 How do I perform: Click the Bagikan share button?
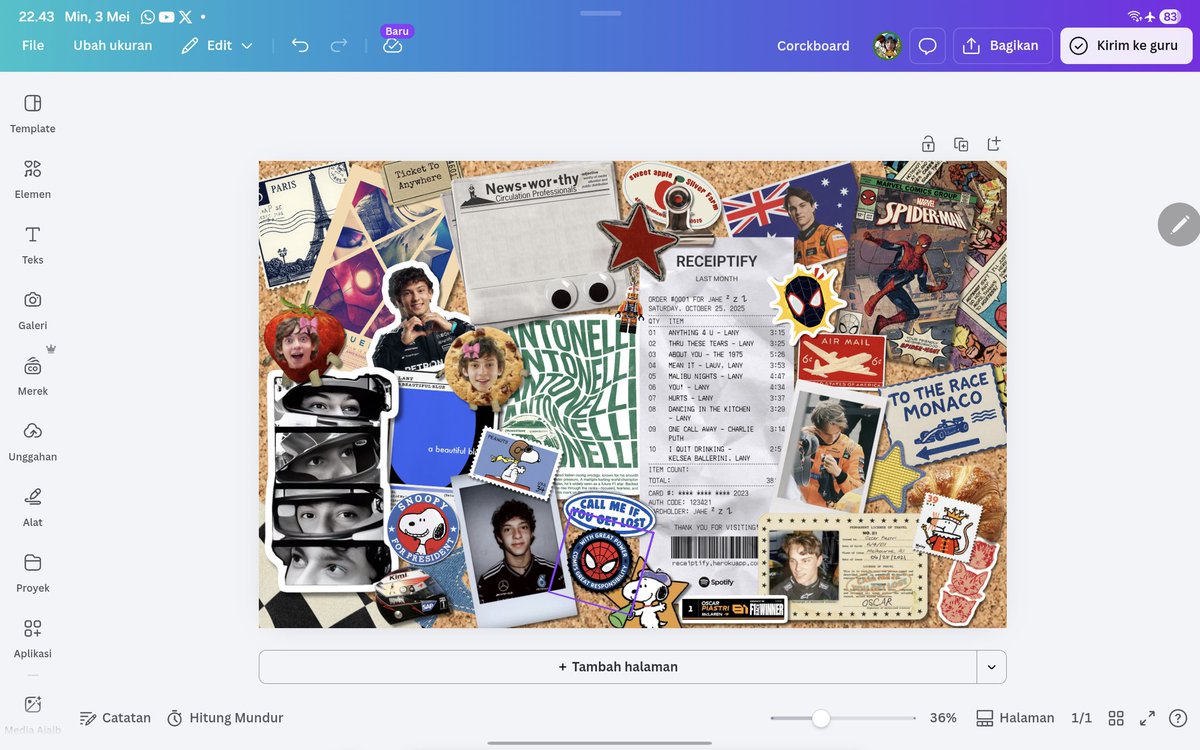pyautogui.click(x=1002, y=46)
